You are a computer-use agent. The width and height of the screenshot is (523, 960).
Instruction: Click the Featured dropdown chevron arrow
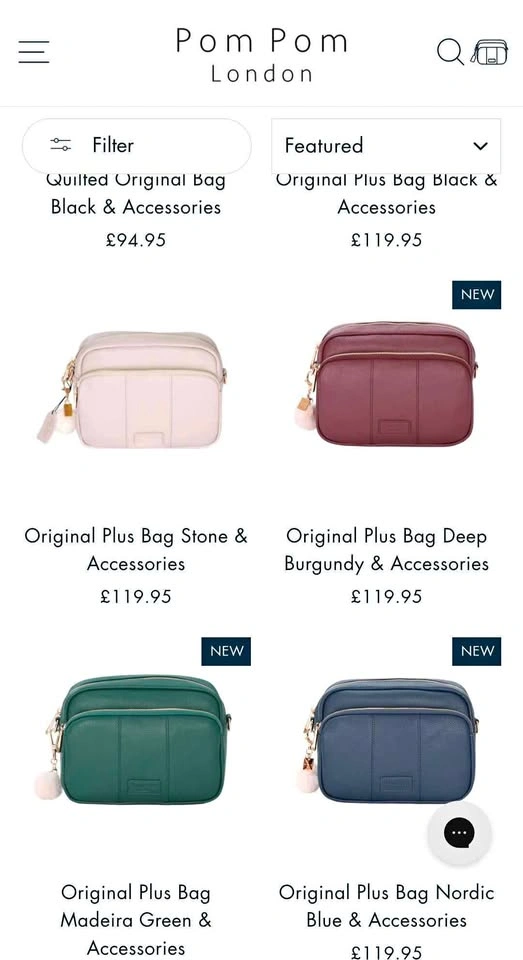[481, 146]
